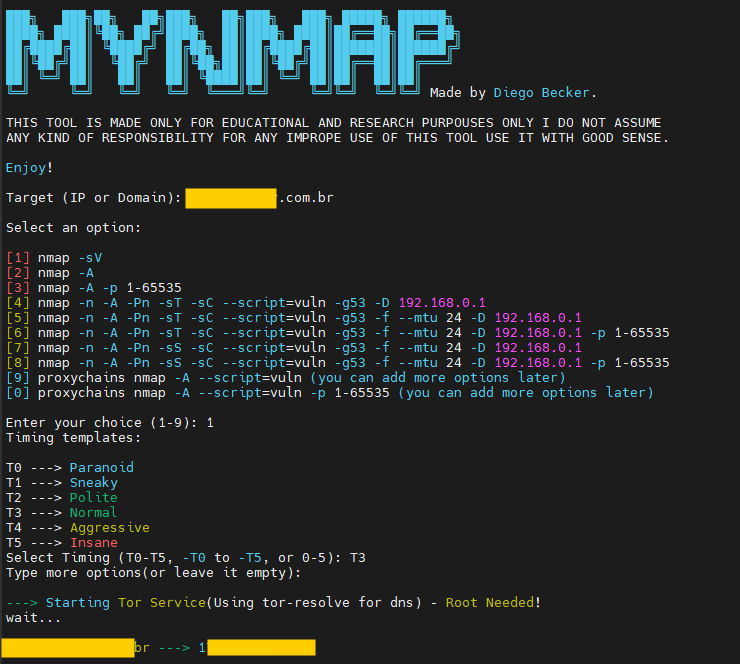Image resolution: width=740 pixels, height=664 pixels.
Task: Select option [5] nmap -sT with --mtu 24
Action: 294,318
